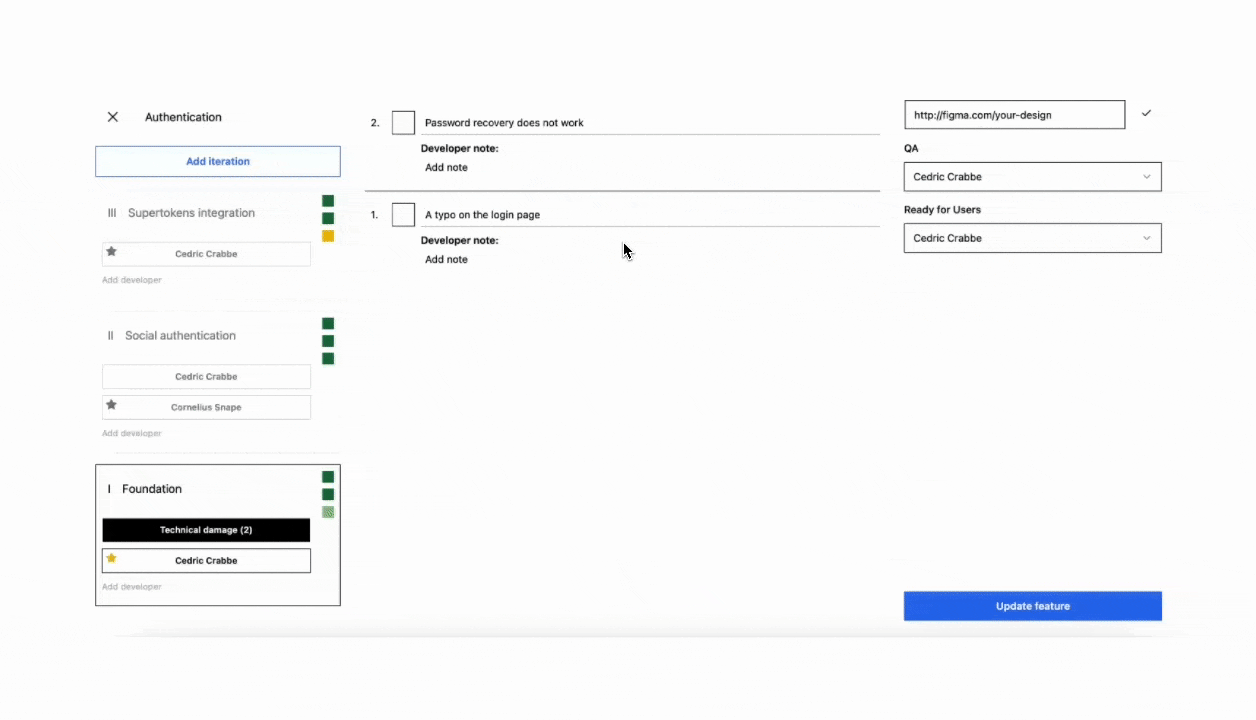Click the star icon beside Cedric Crabbe in Supertokens integration

pos(112,252)
